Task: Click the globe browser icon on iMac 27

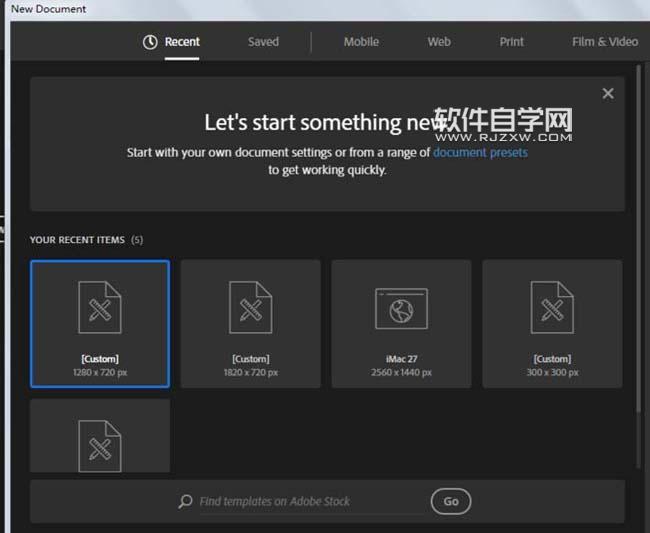Action: pos(401,309)
